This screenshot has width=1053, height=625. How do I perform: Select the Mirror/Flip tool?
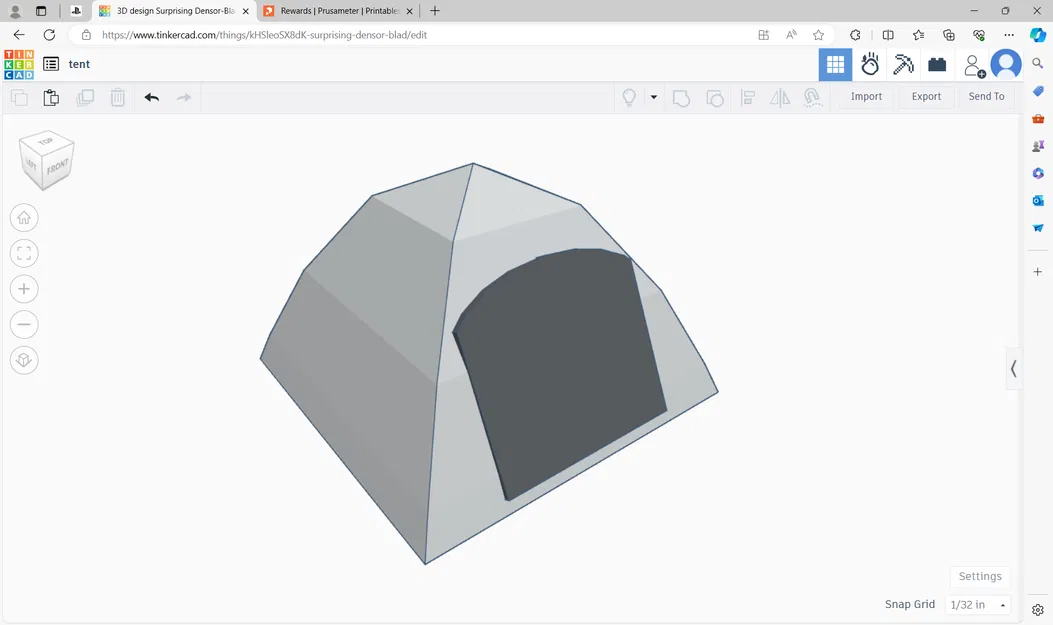click(780, 97)
